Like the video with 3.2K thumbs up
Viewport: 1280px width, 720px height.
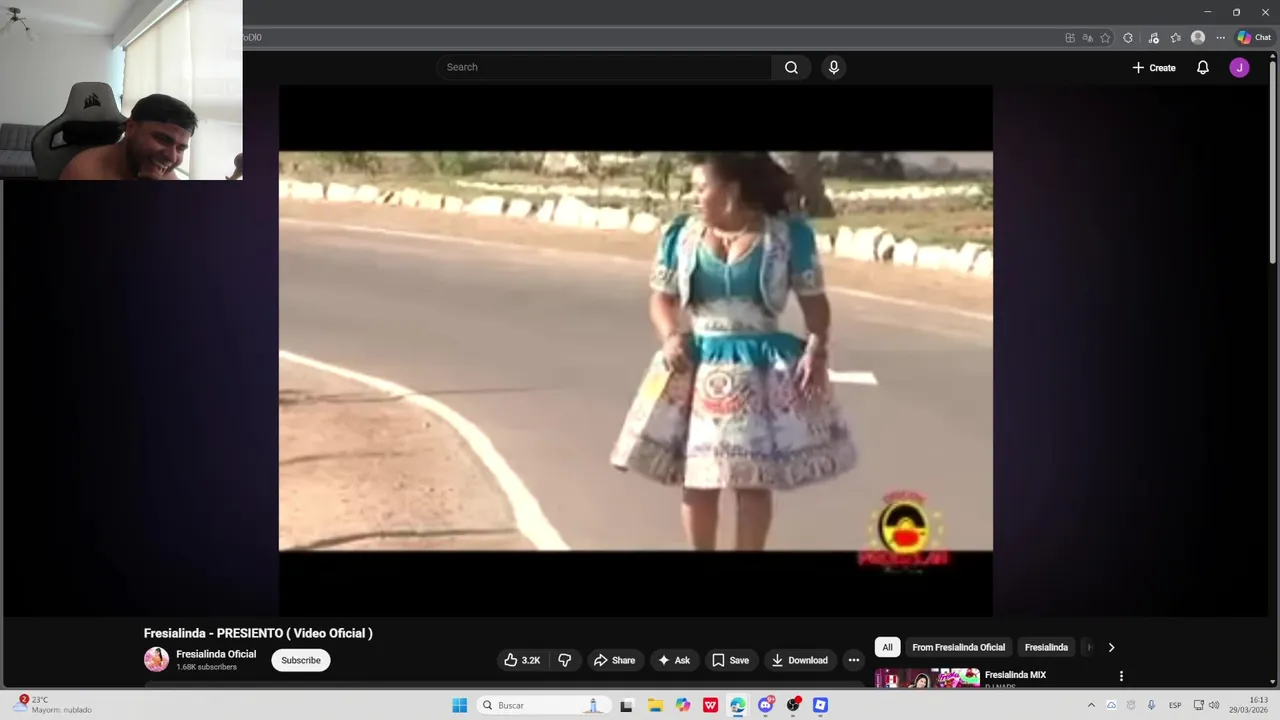point(522,660)
